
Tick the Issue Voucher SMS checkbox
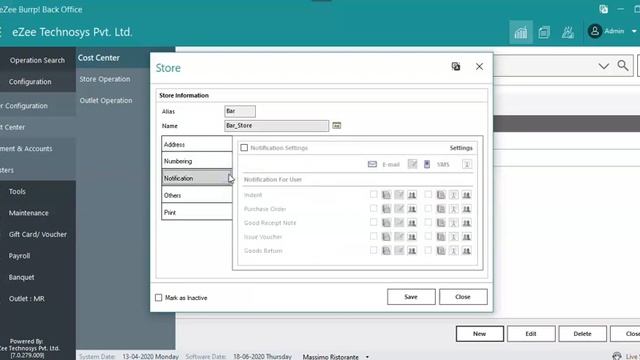click(428, 236)
